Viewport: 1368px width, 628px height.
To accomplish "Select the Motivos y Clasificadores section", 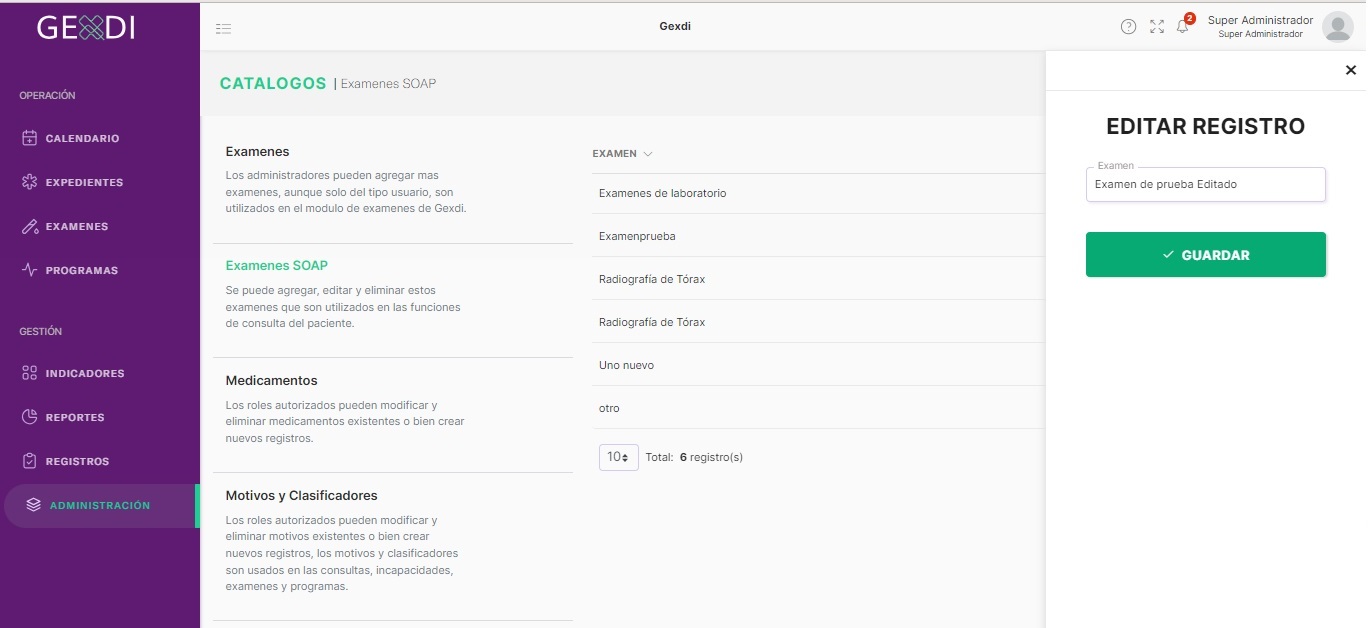I will 302,495.
